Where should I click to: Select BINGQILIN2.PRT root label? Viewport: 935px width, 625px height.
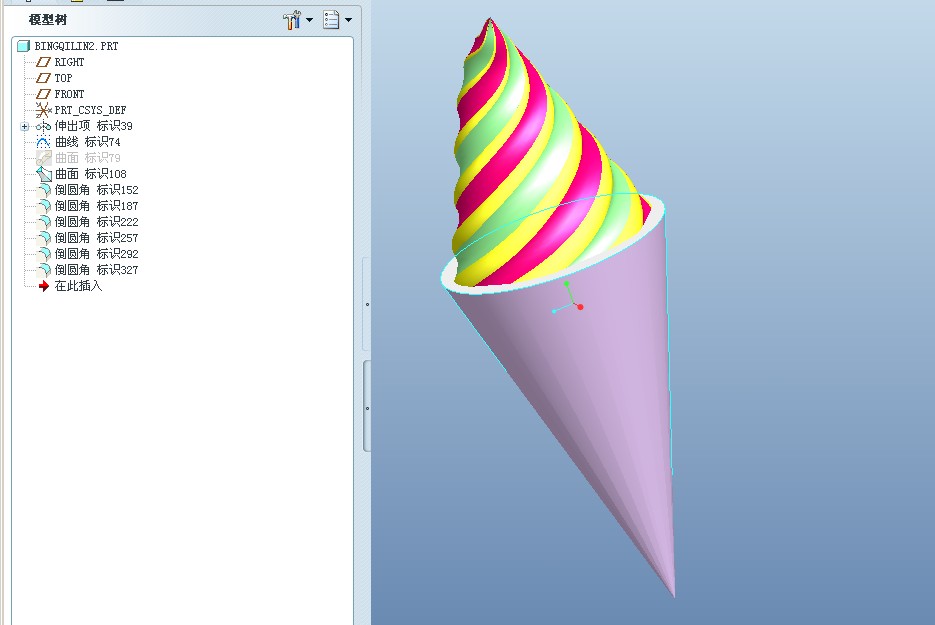pos(76,46)
